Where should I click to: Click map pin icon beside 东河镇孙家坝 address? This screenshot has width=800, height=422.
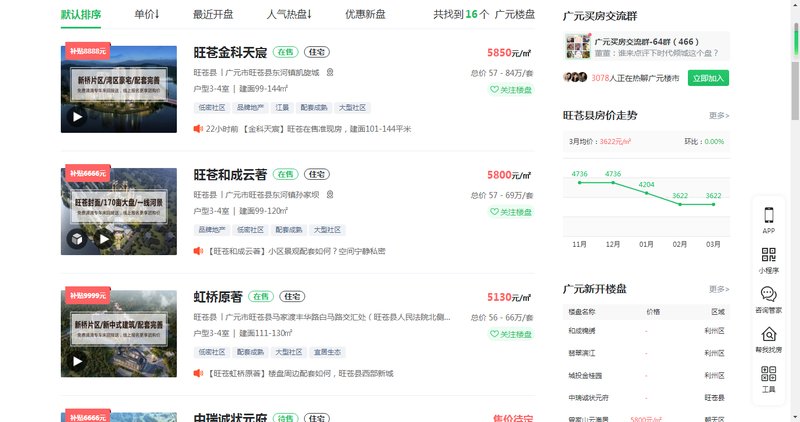click(x=330, y=194)
